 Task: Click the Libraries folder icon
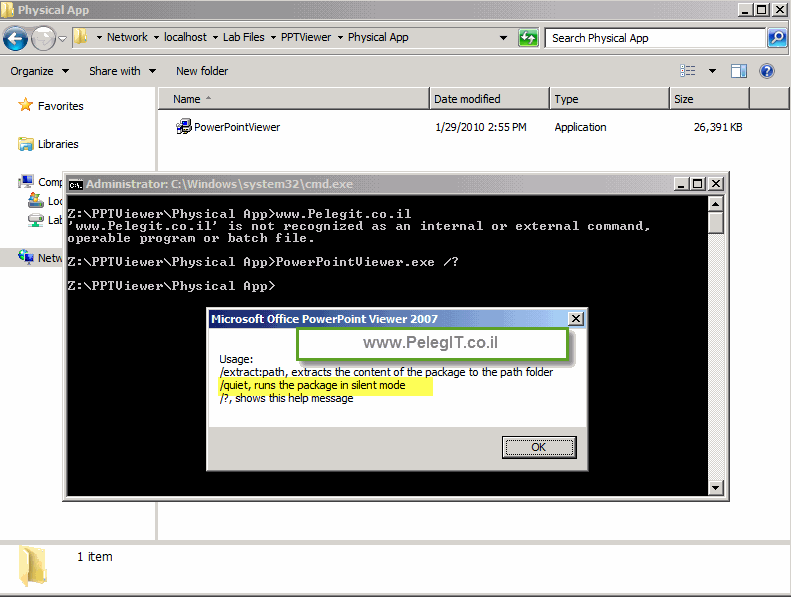click(26, 144)
